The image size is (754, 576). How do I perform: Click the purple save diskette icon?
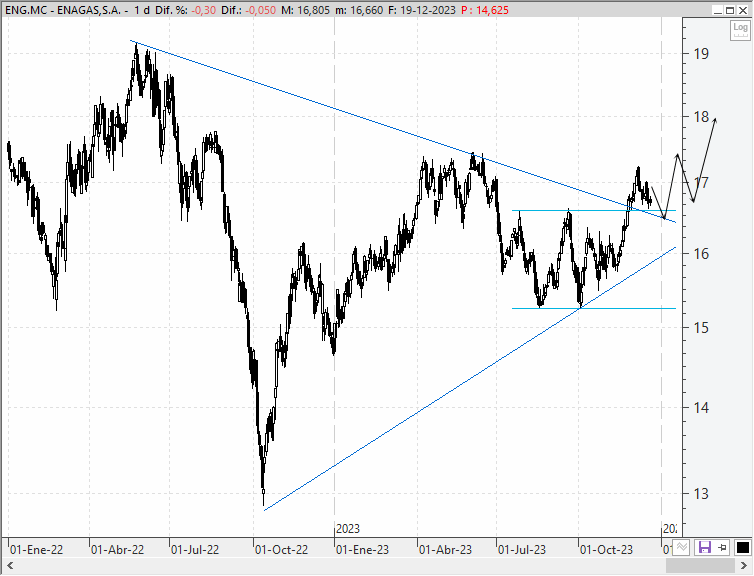pos(704,547)
